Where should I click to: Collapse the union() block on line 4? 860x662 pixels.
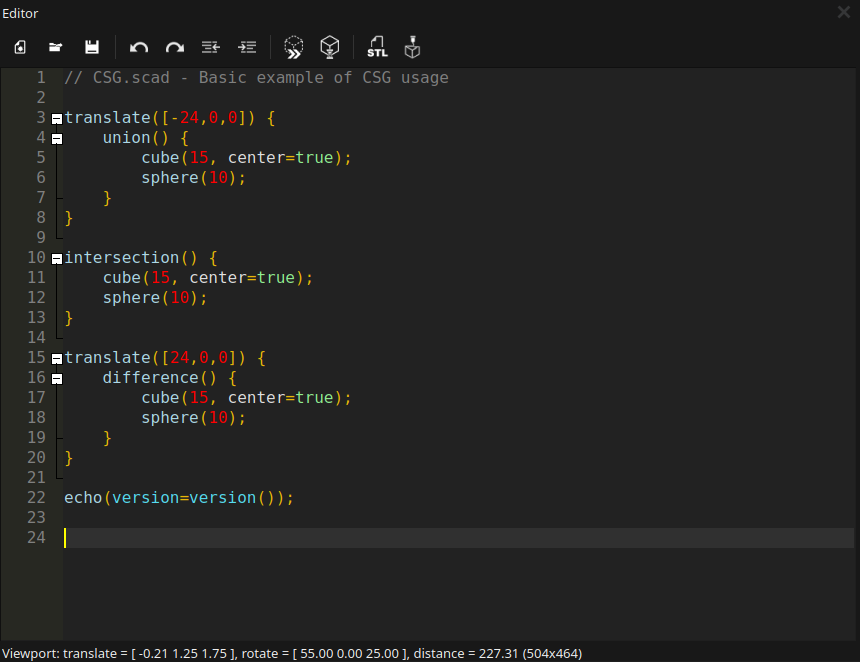(x=57, y=138)
